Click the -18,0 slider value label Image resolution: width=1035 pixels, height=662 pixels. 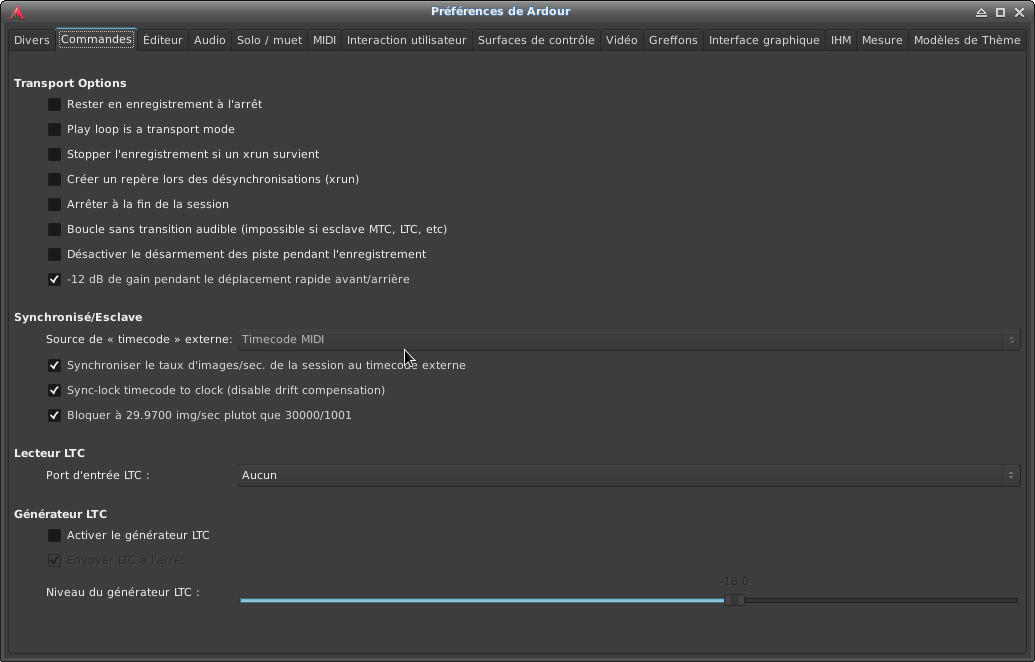tap(735, 581)
